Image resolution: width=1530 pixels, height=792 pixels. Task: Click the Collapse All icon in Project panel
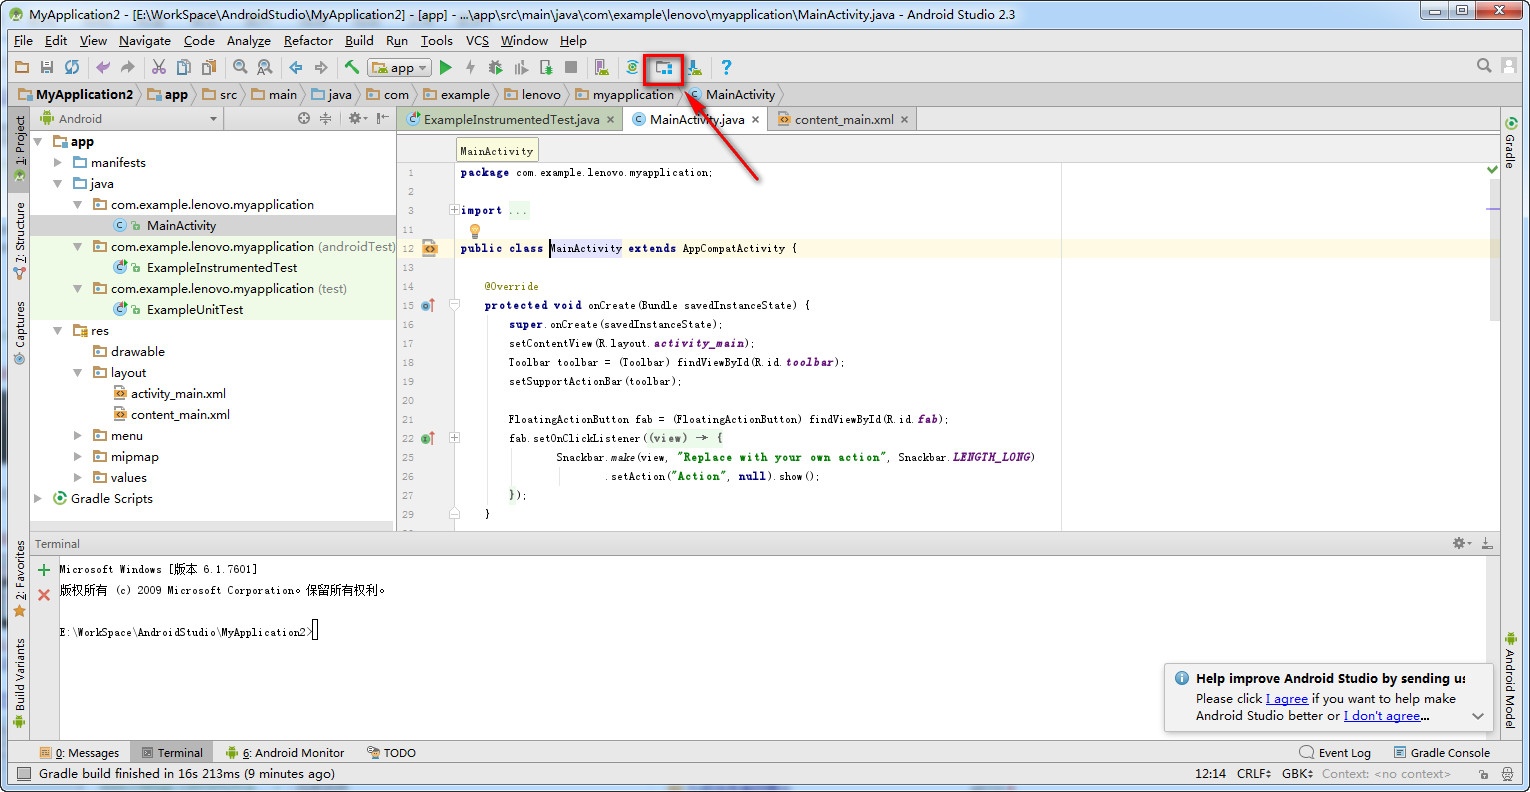(x=325, y=118)
